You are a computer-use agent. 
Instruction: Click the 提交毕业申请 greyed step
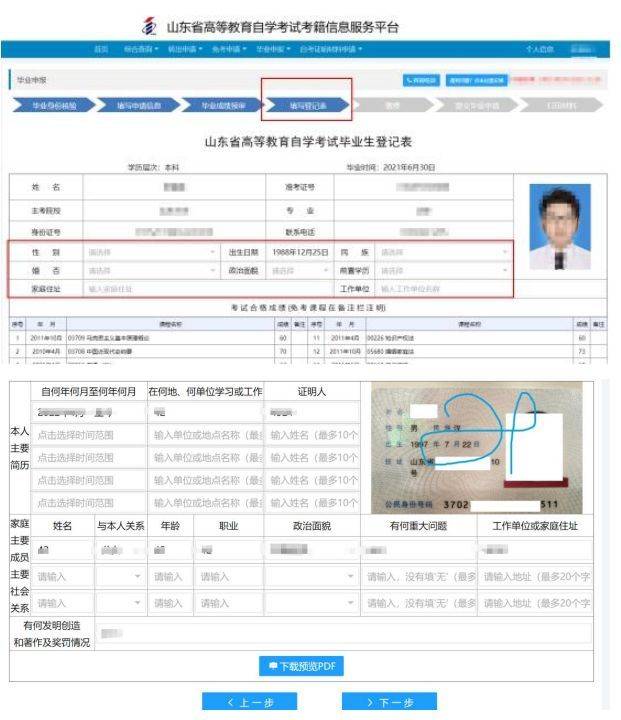coord(477,106)
